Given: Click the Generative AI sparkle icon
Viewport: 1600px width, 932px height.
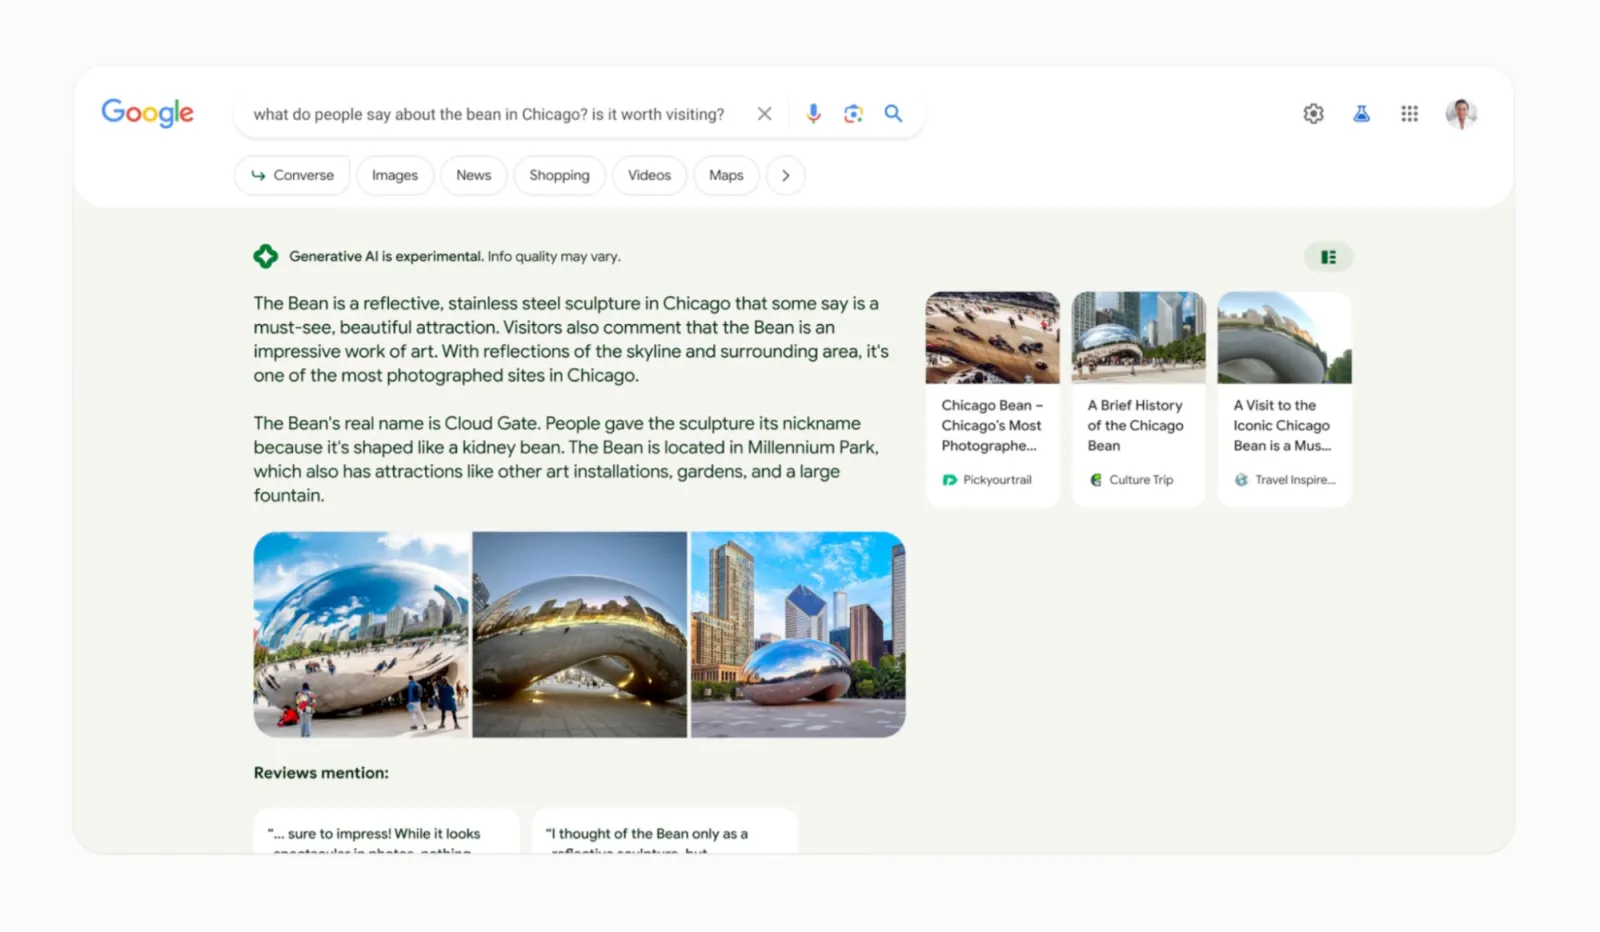Looking at the screenshot, I should tap(265, 256).
